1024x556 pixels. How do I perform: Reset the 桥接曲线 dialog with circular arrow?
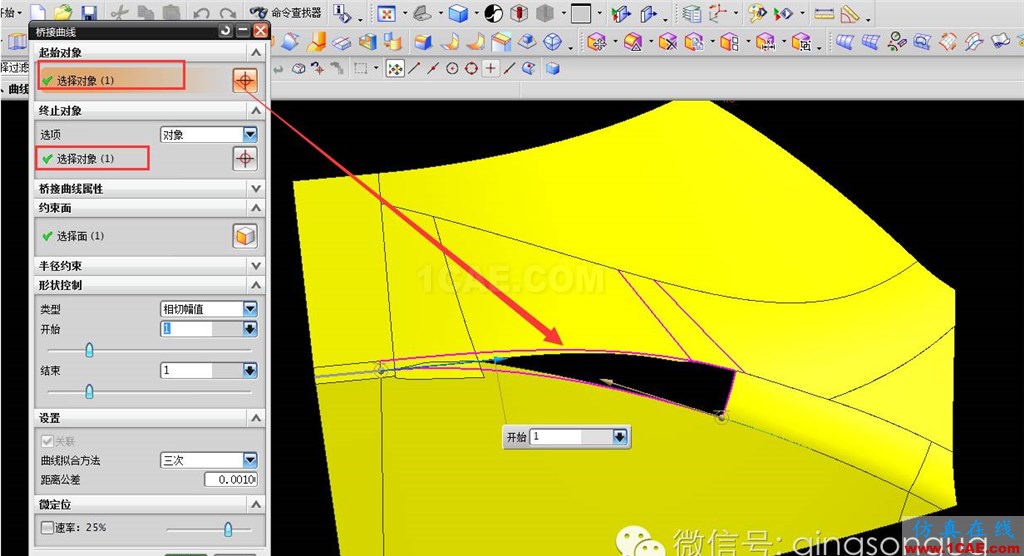coord(226,31)
